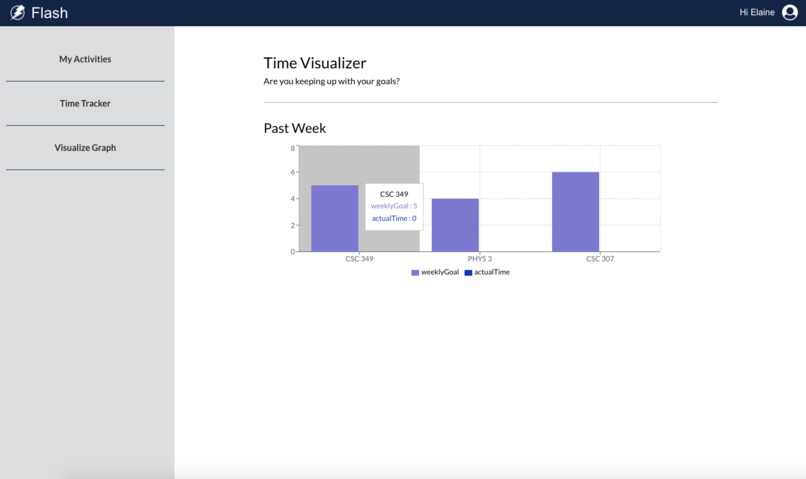Click the actualTime legend color swatch
The width and height of the screenshot is (806, 479).
(468, 272)
